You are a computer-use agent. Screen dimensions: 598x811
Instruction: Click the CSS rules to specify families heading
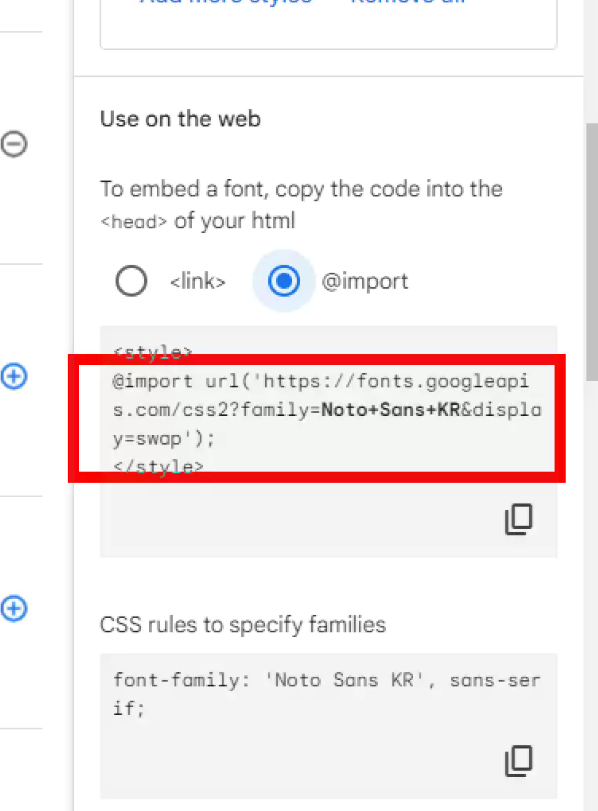click(x=243, y=625)
